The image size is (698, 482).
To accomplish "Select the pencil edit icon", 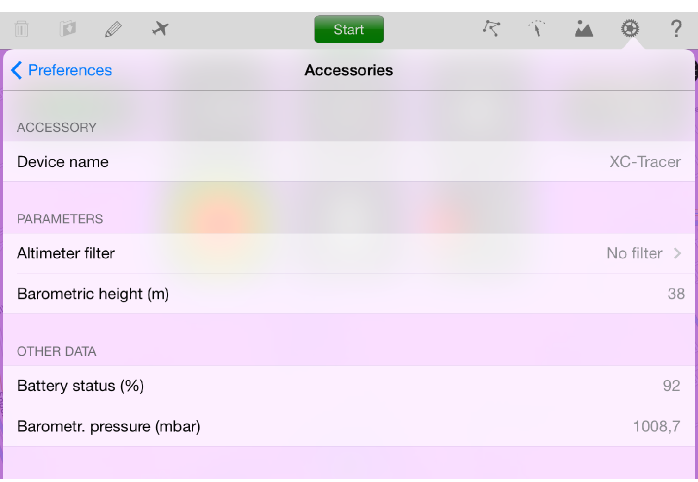I will (114, 29).
